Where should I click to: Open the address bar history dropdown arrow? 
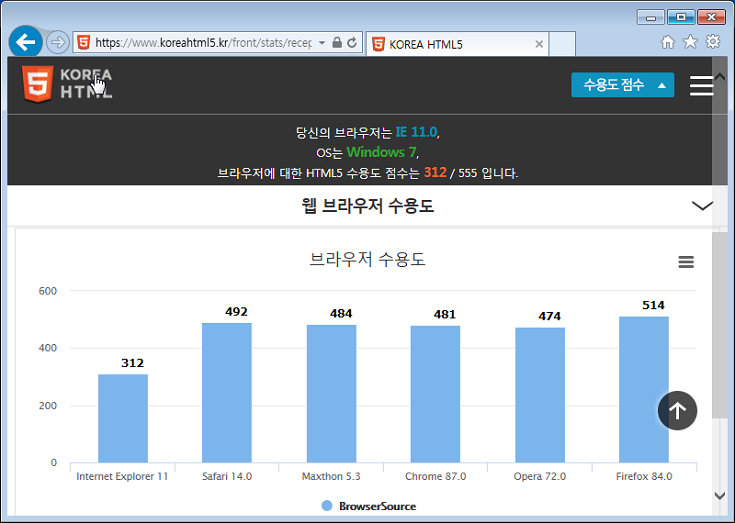(322, 43)
